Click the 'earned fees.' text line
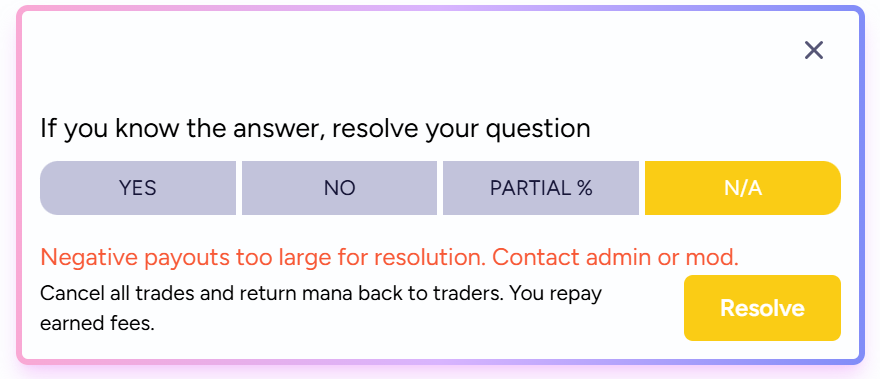 tap(97, 323)
